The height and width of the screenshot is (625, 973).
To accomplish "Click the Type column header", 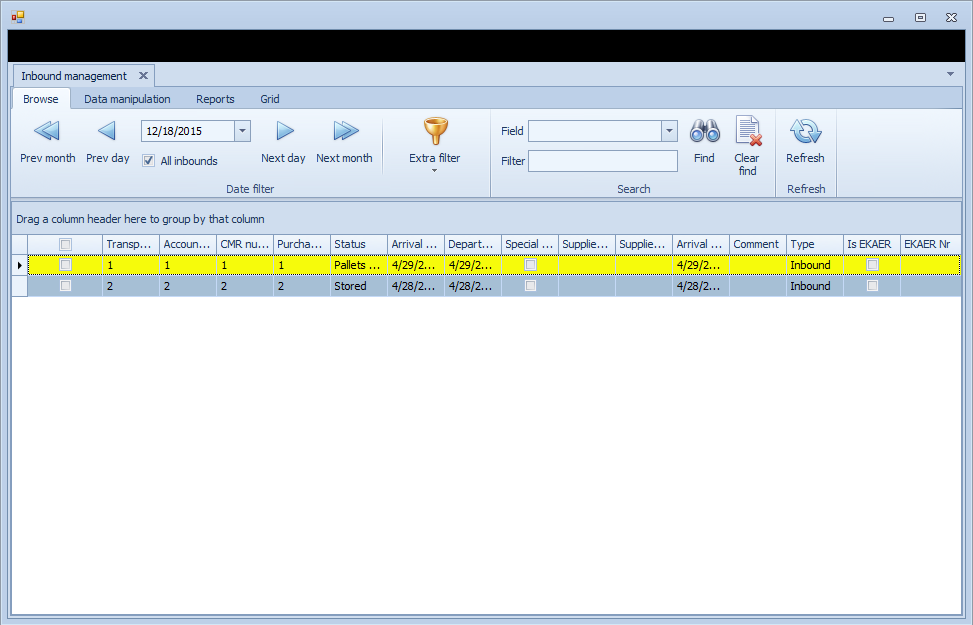I will point(813,244).
